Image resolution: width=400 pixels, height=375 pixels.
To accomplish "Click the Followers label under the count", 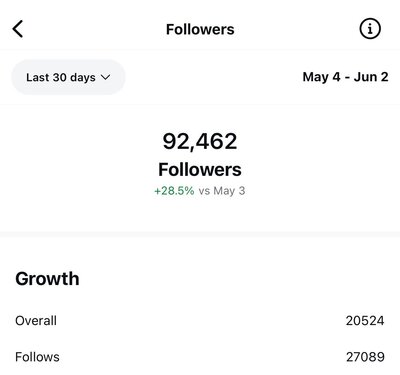I will click(200, 170).
